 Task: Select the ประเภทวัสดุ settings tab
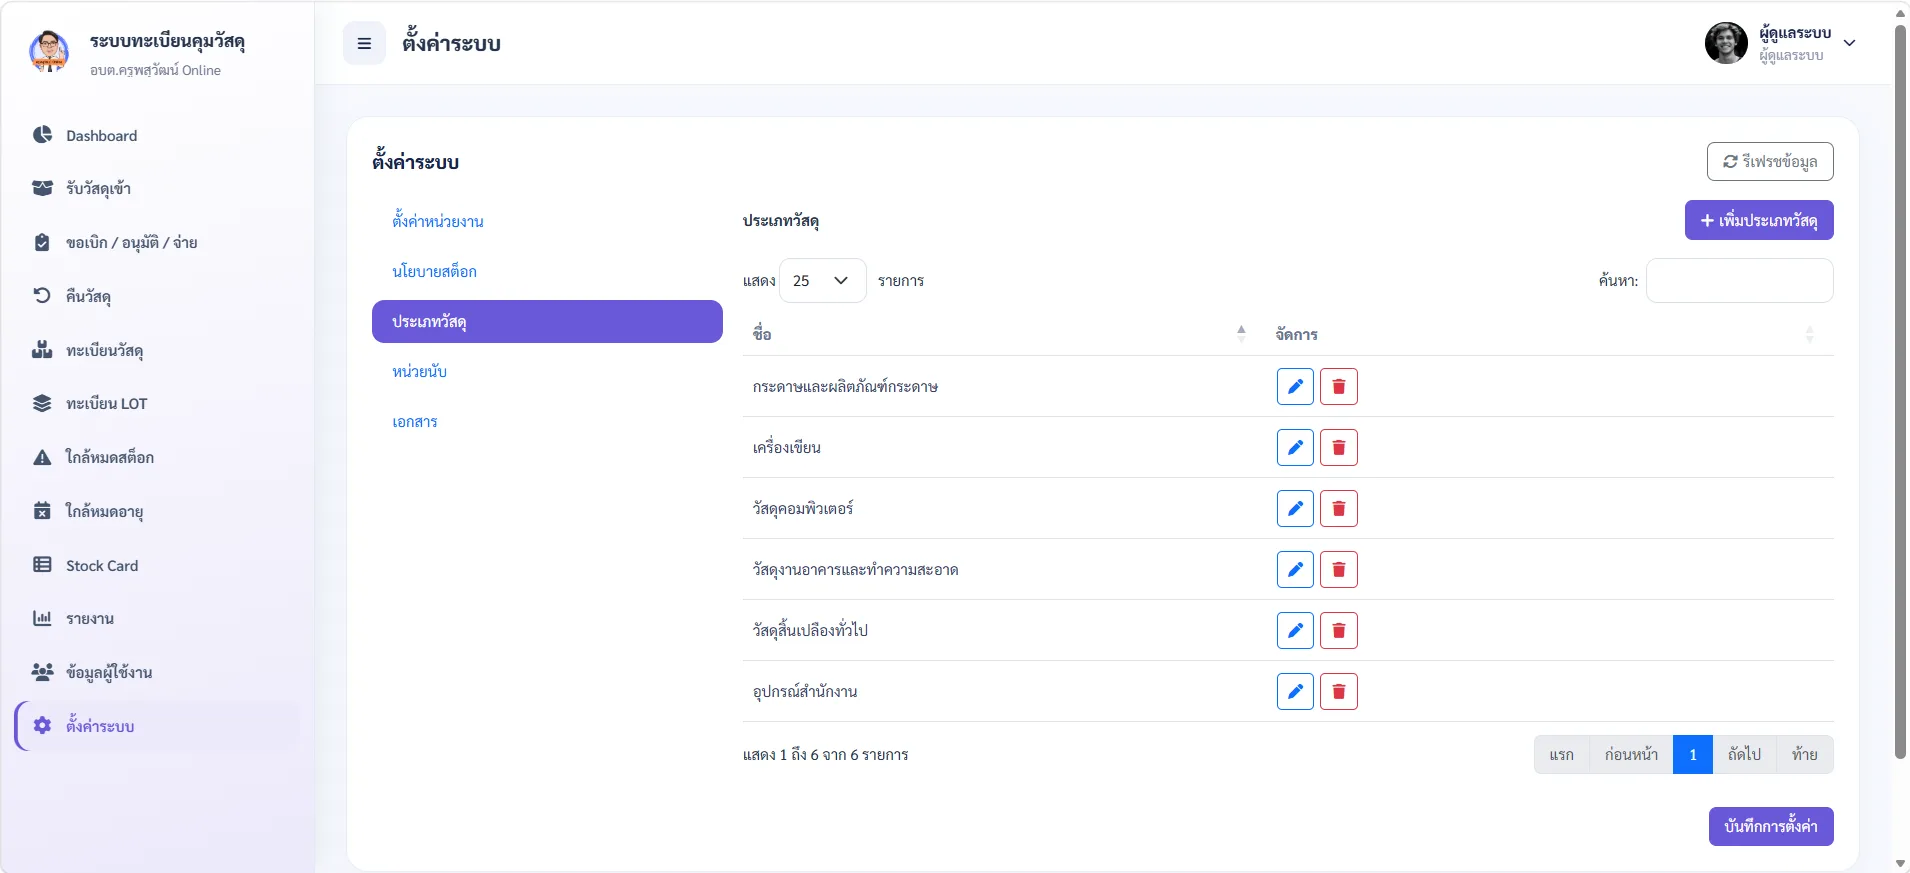click(547, 321)
